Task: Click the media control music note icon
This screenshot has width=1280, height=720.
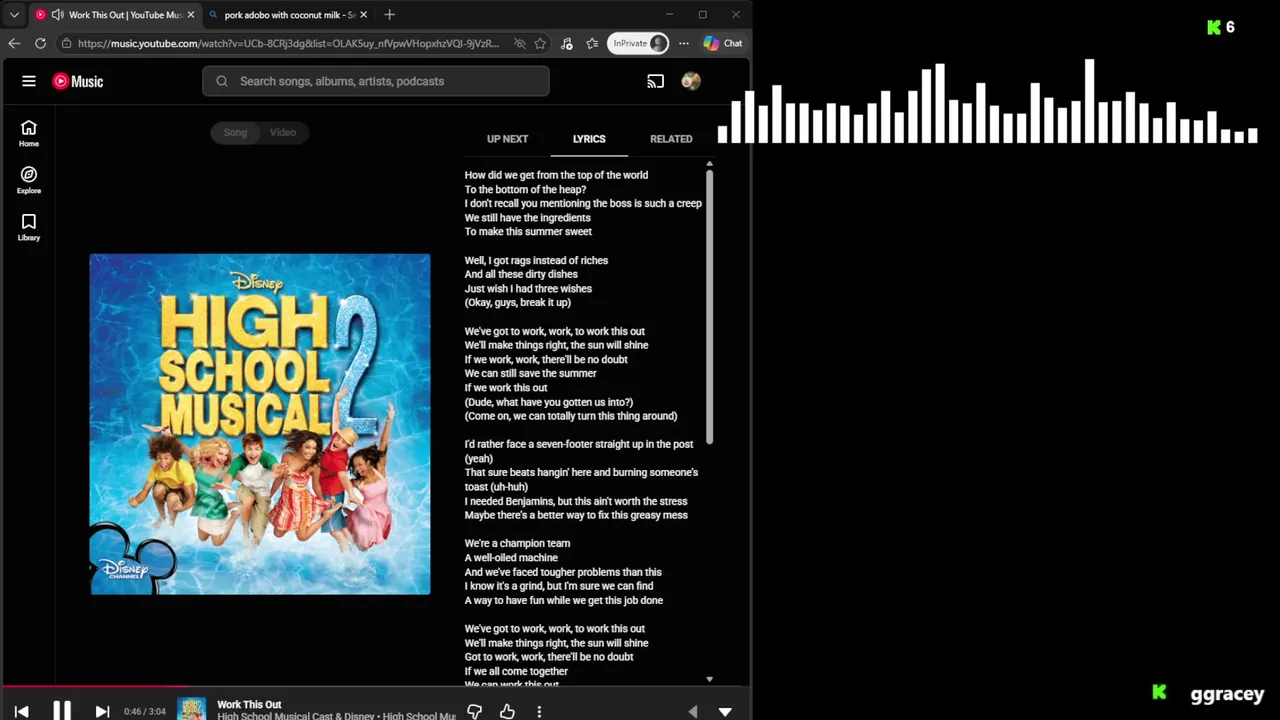Action: coord(567,43)
